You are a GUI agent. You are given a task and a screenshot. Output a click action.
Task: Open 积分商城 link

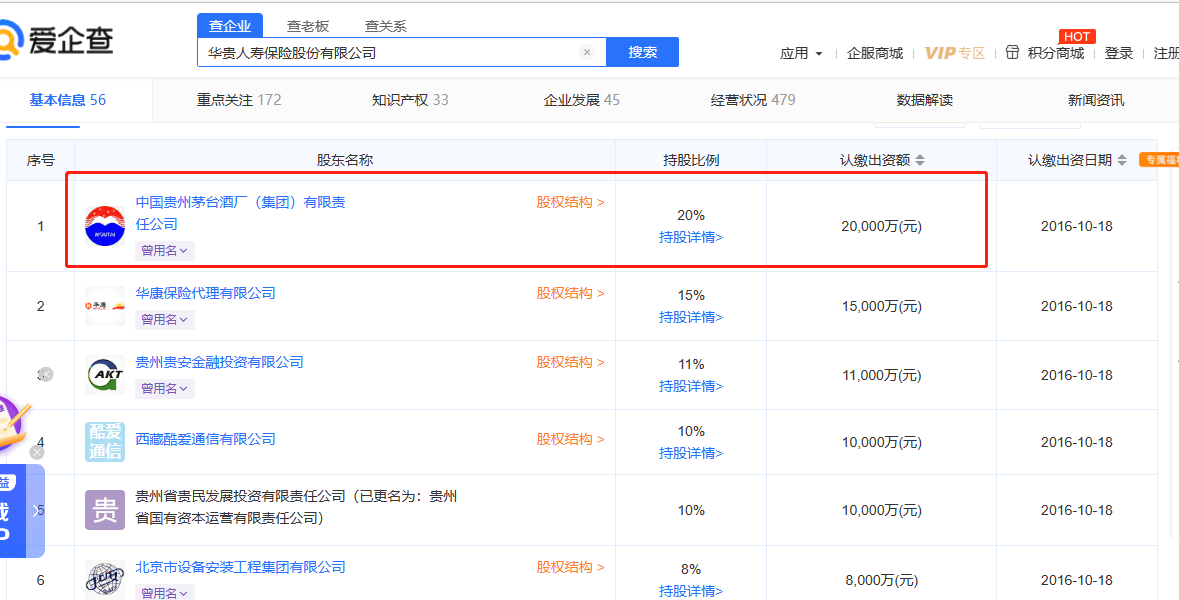click(1056, 53)
